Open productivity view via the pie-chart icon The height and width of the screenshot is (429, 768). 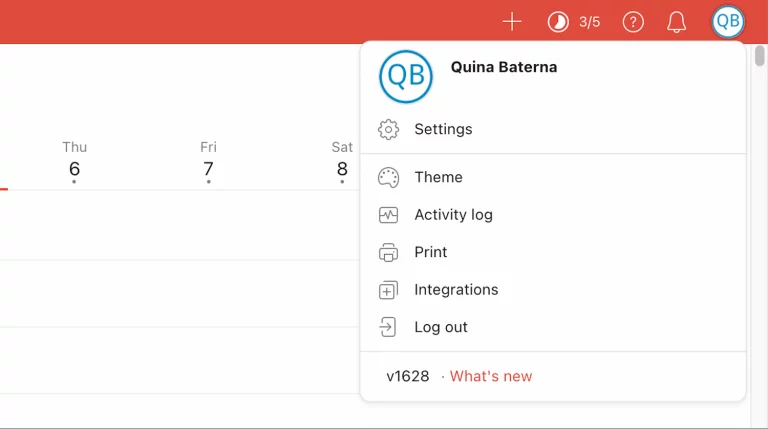click(x=558, y=21)
